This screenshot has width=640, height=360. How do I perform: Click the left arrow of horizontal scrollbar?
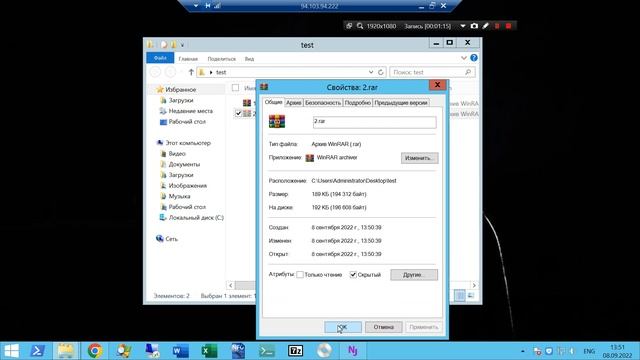point(231,285)
